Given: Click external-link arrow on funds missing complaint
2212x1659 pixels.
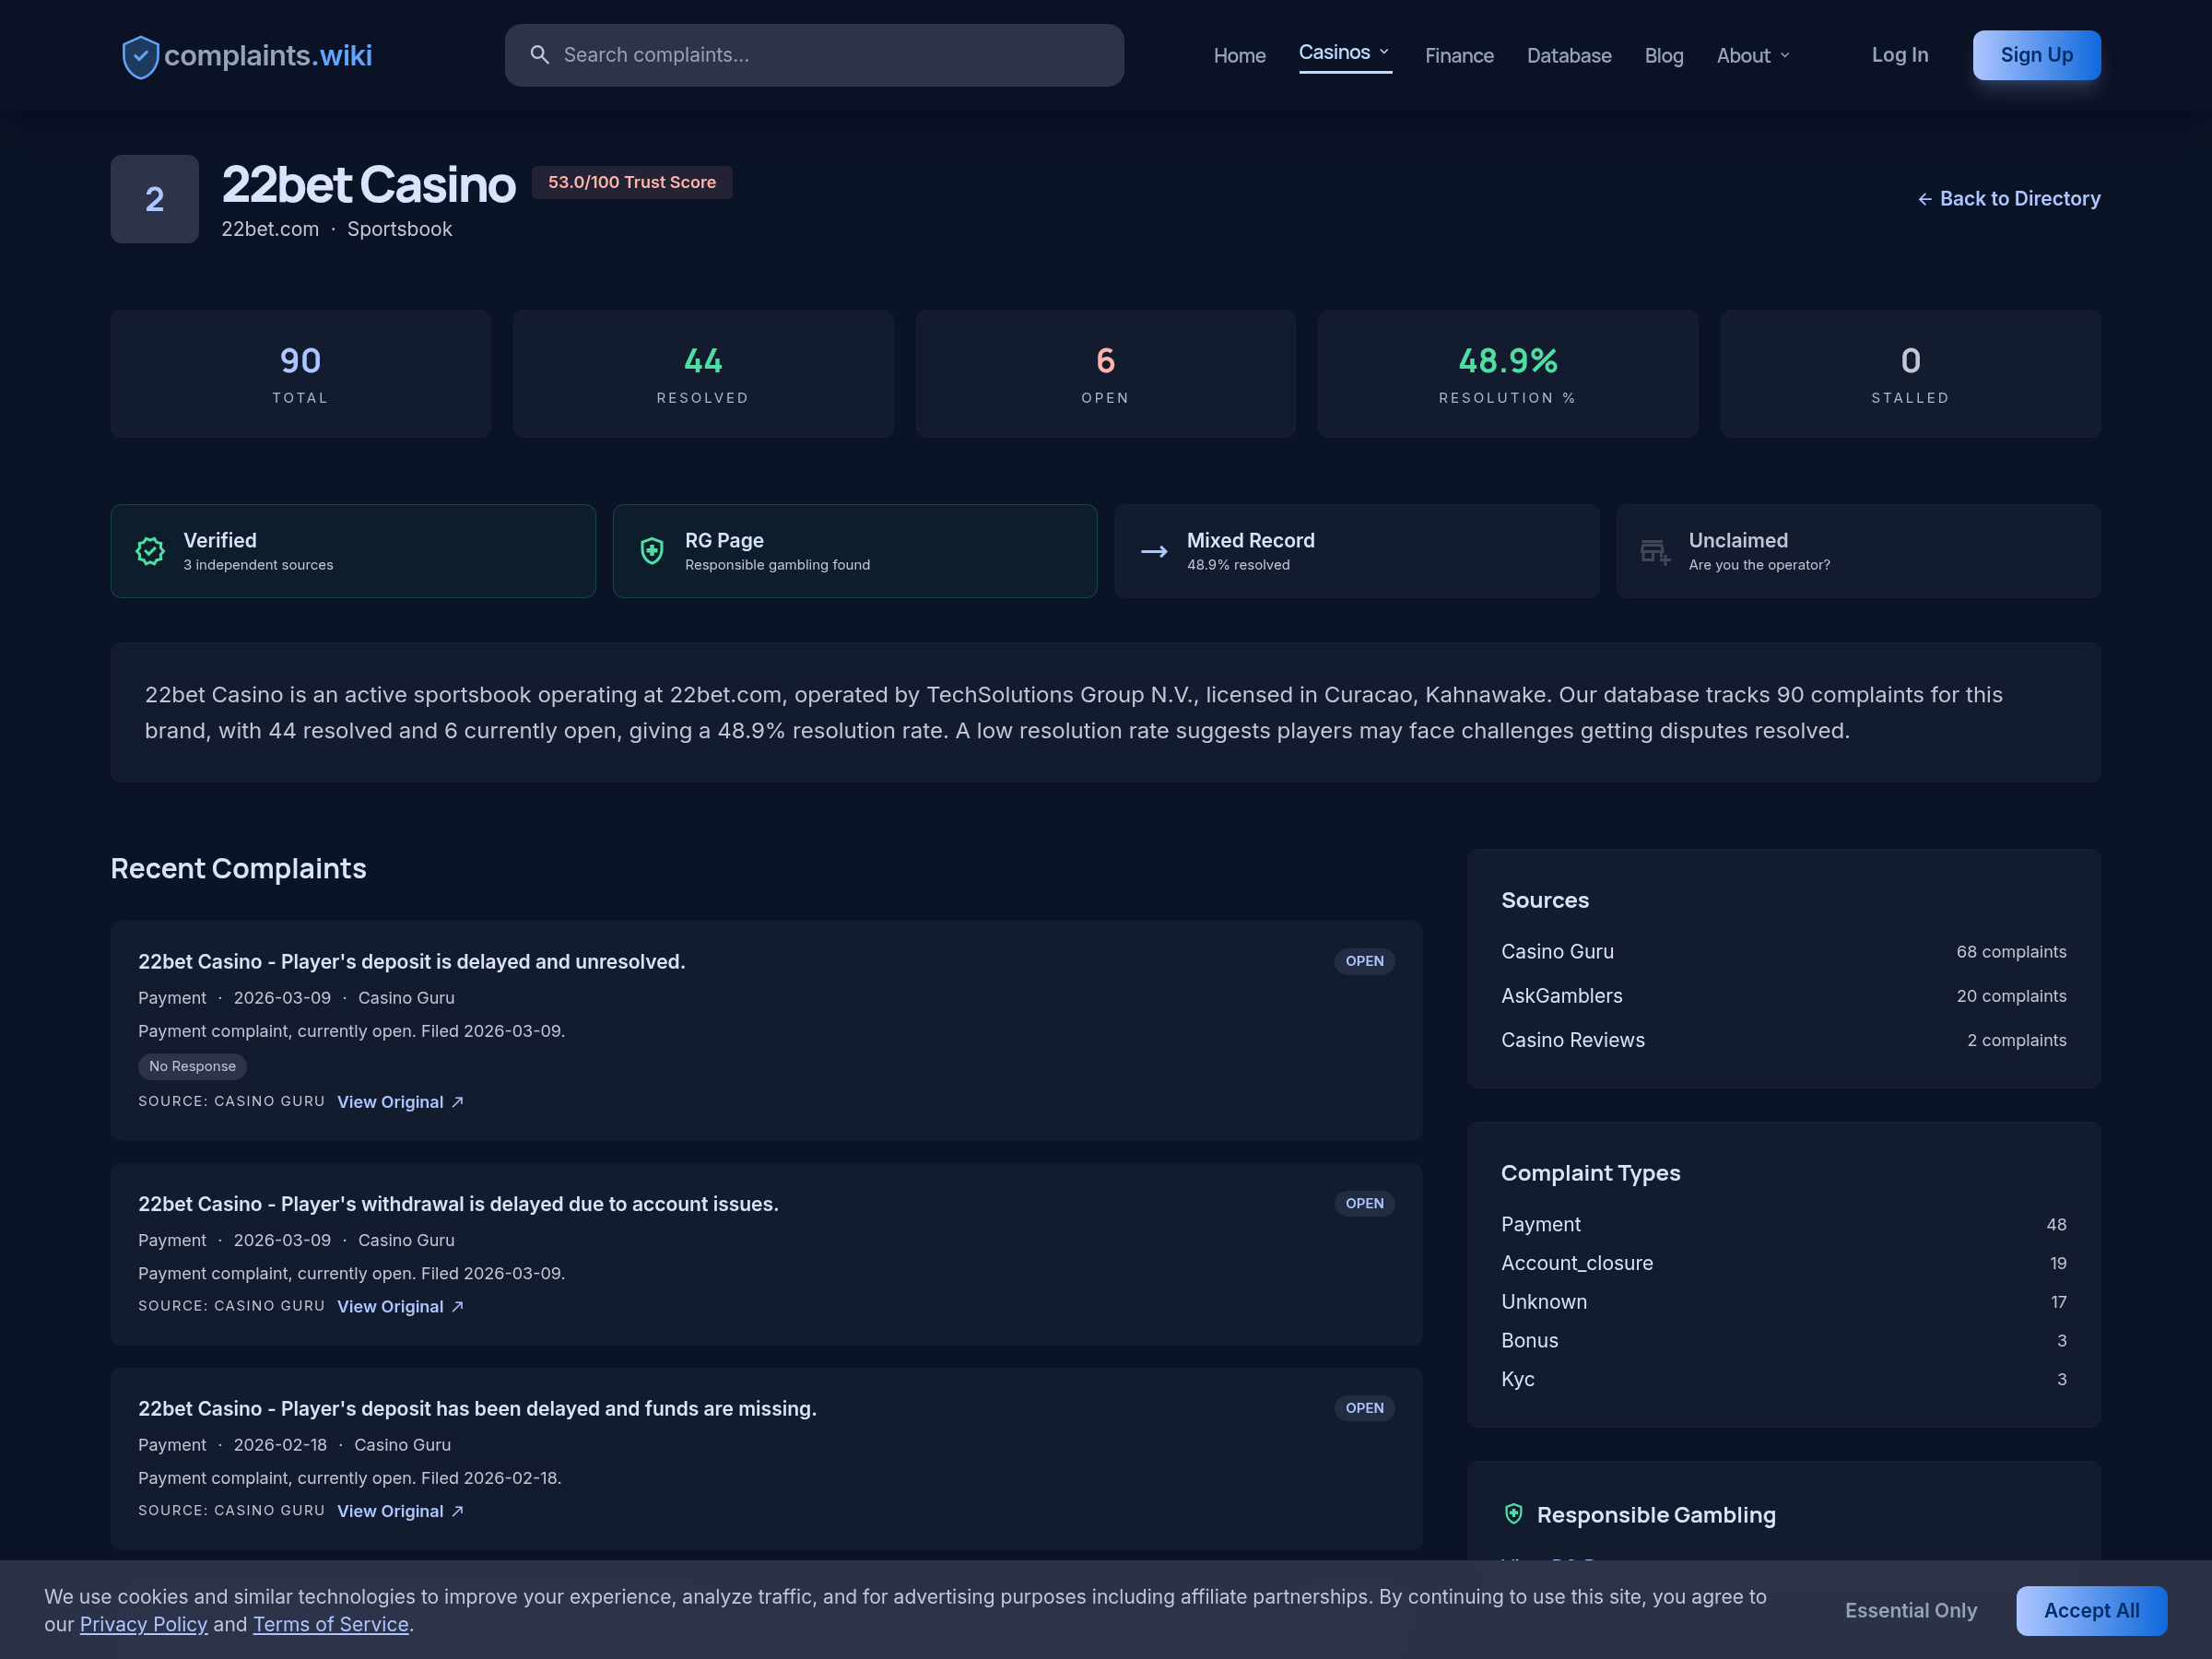Looking at the screenshot, I should (x=457, y=1511).
